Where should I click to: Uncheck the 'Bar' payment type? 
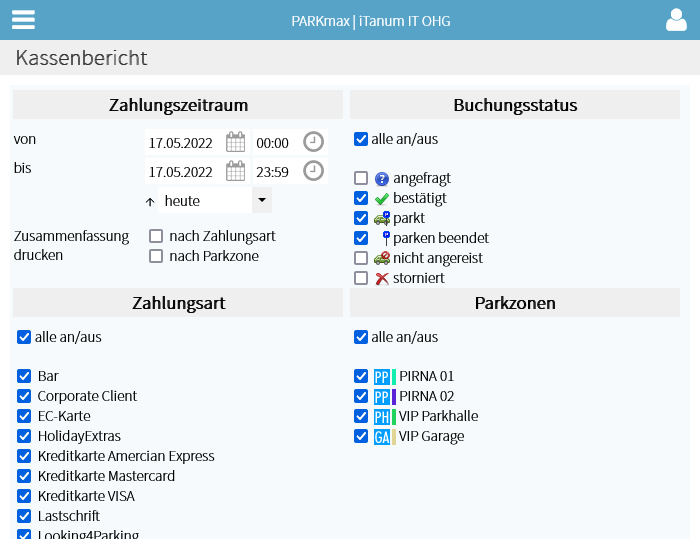click(x=24, y=376)
